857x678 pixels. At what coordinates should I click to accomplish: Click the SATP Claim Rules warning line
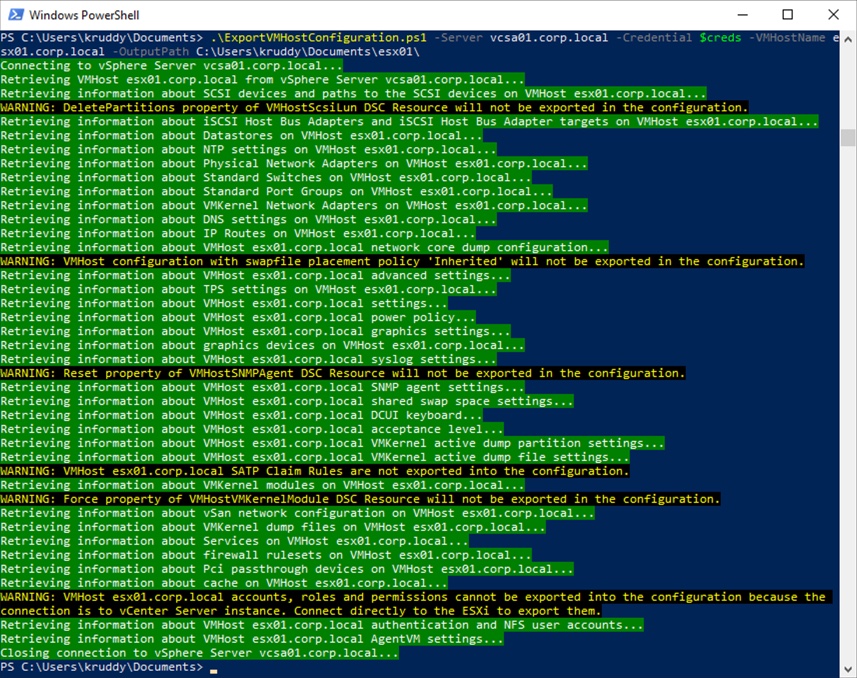[x=315, y=471]
